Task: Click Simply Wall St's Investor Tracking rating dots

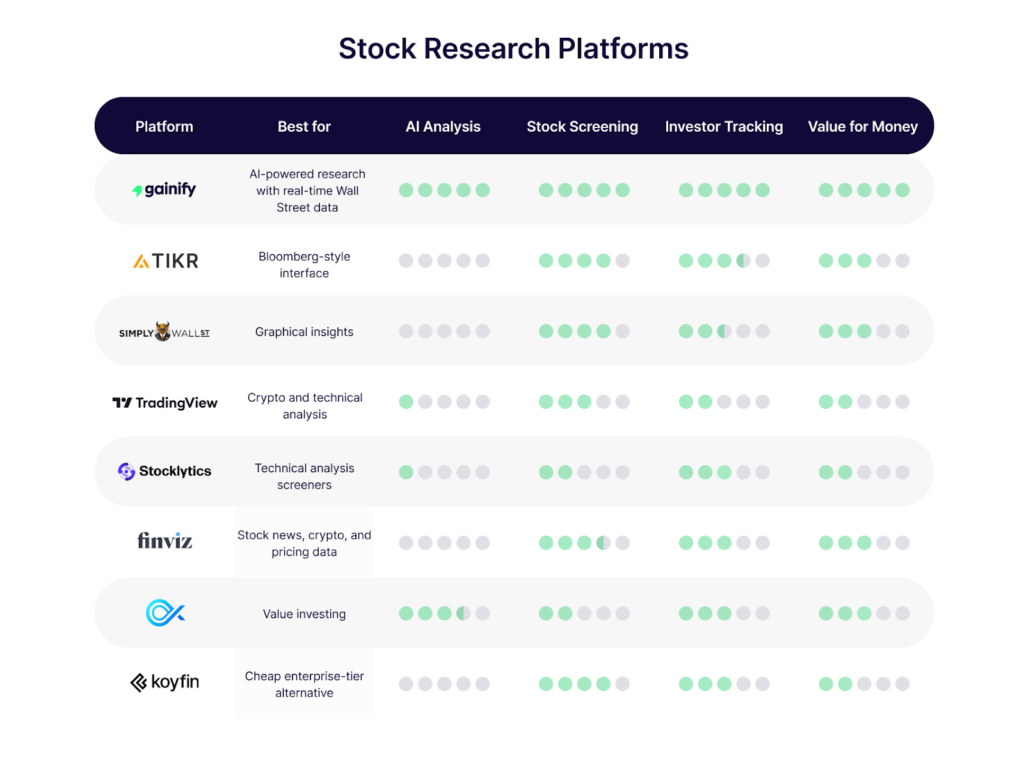Action: point(724,331)
